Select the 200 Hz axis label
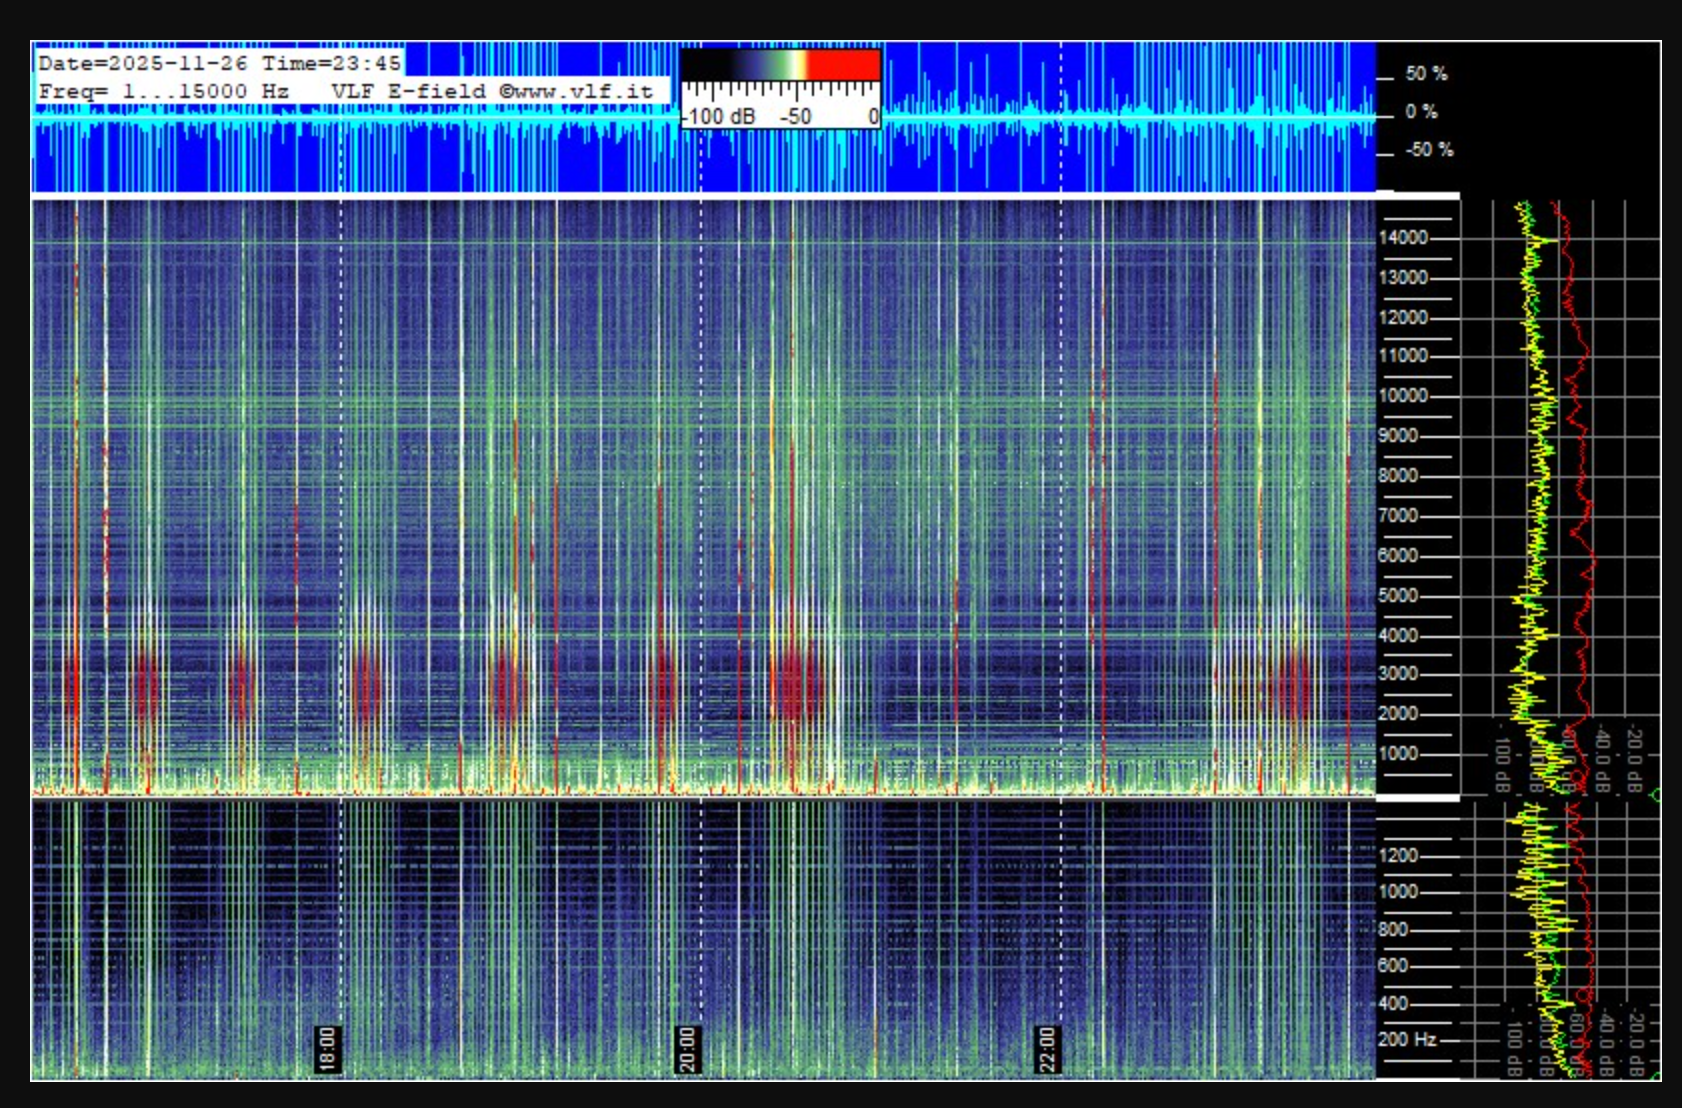 point(1406,1040)
